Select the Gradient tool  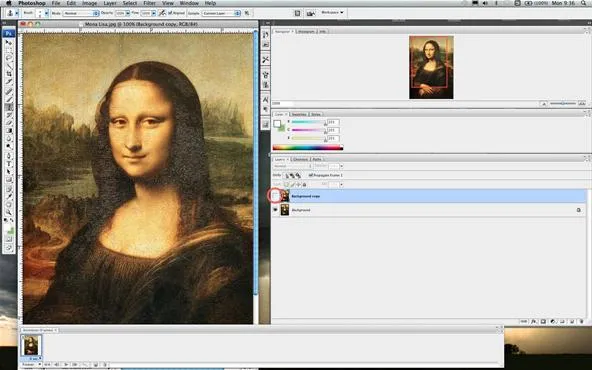(9, 131)
